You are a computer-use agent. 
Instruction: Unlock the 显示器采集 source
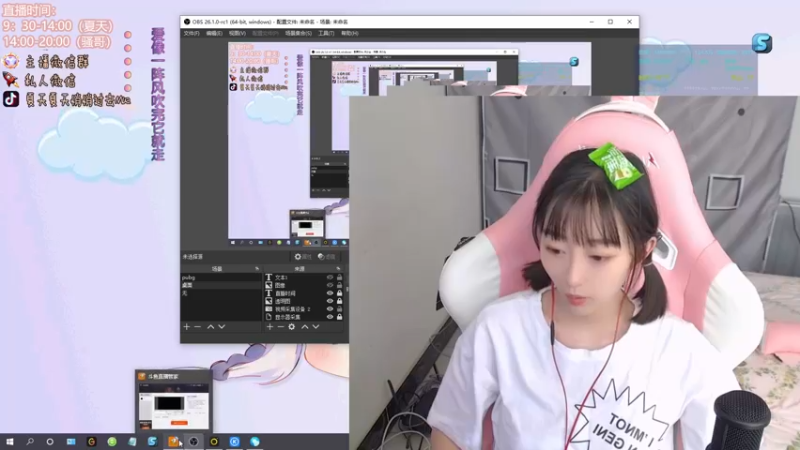[x=339, y=317]
